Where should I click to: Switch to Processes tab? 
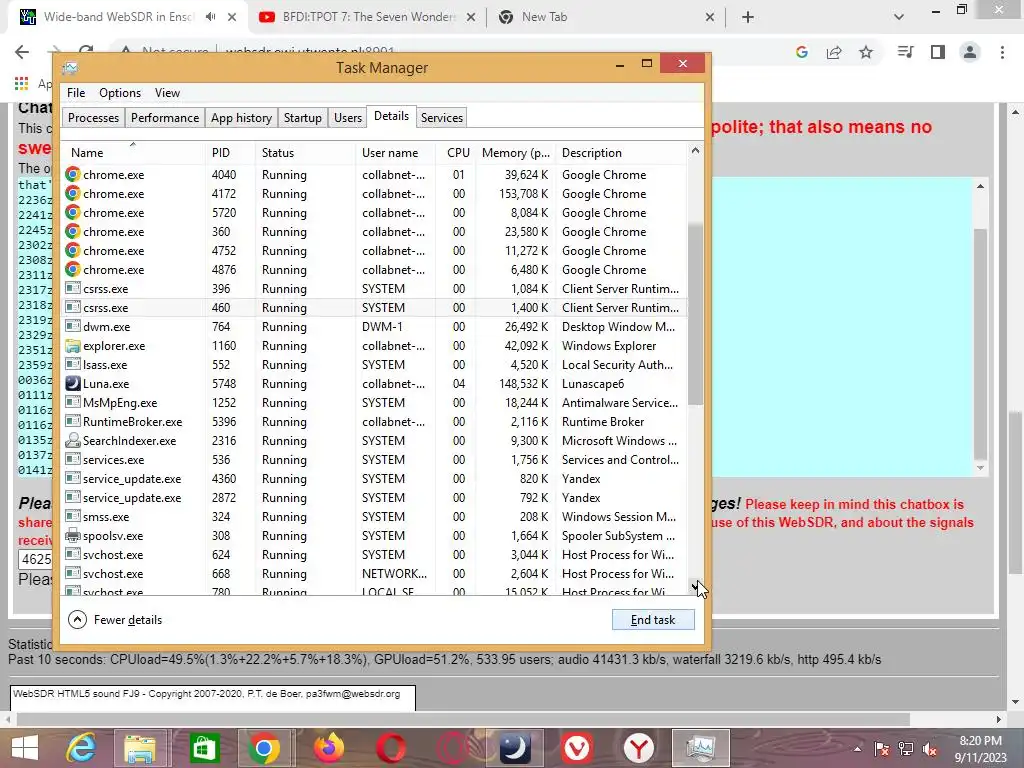point(93,118)
